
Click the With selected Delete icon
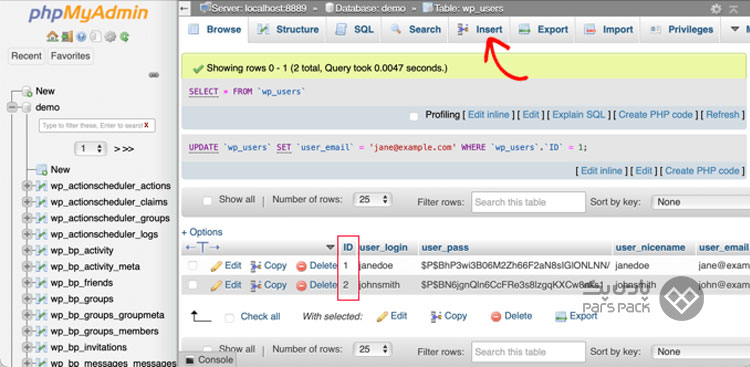click(x=496, y=316)
